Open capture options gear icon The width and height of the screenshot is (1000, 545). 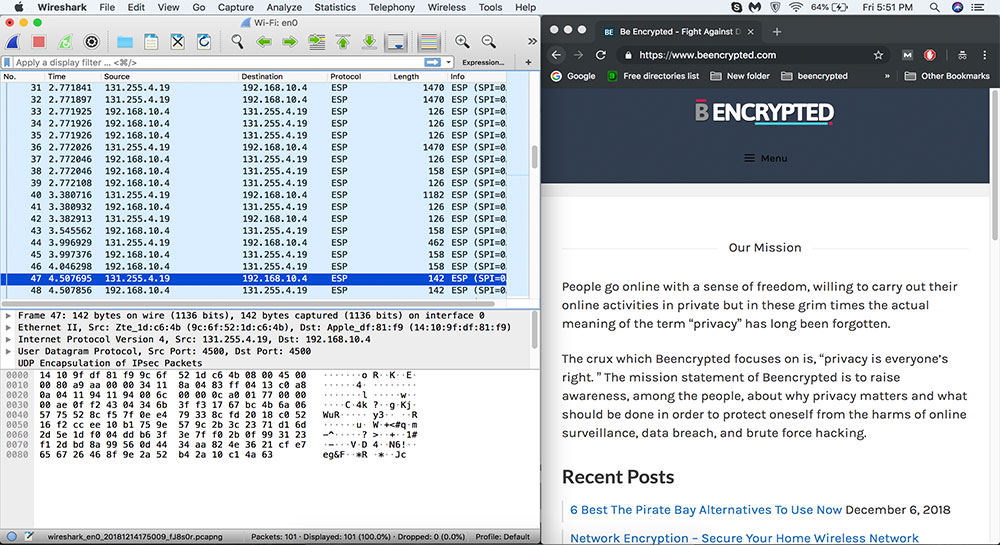click(92, 42)
